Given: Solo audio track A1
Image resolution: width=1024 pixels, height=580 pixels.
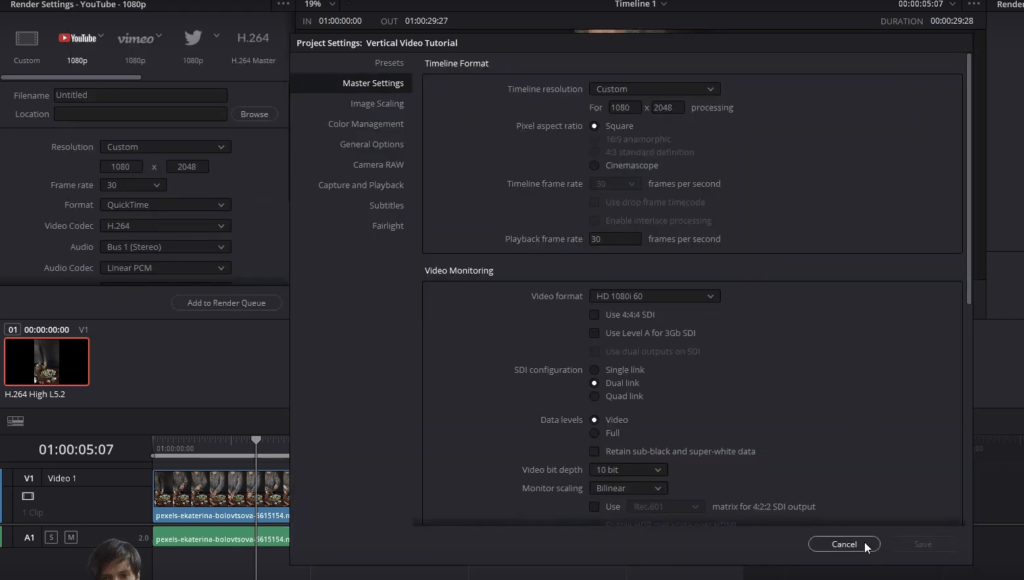Looking at the screenshot, I should pos(51,538).
